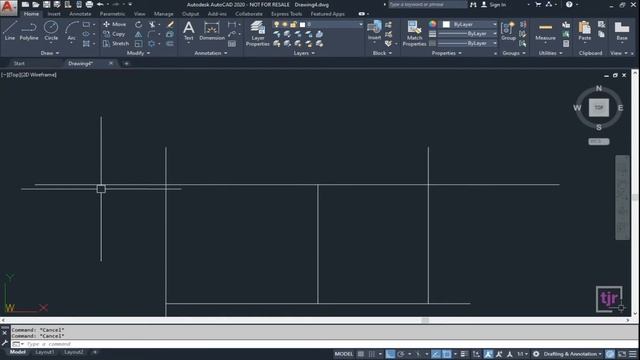Toggle object snap in status bar
Viewport: 640px width, 360px height.
click(x=447, y=354)
